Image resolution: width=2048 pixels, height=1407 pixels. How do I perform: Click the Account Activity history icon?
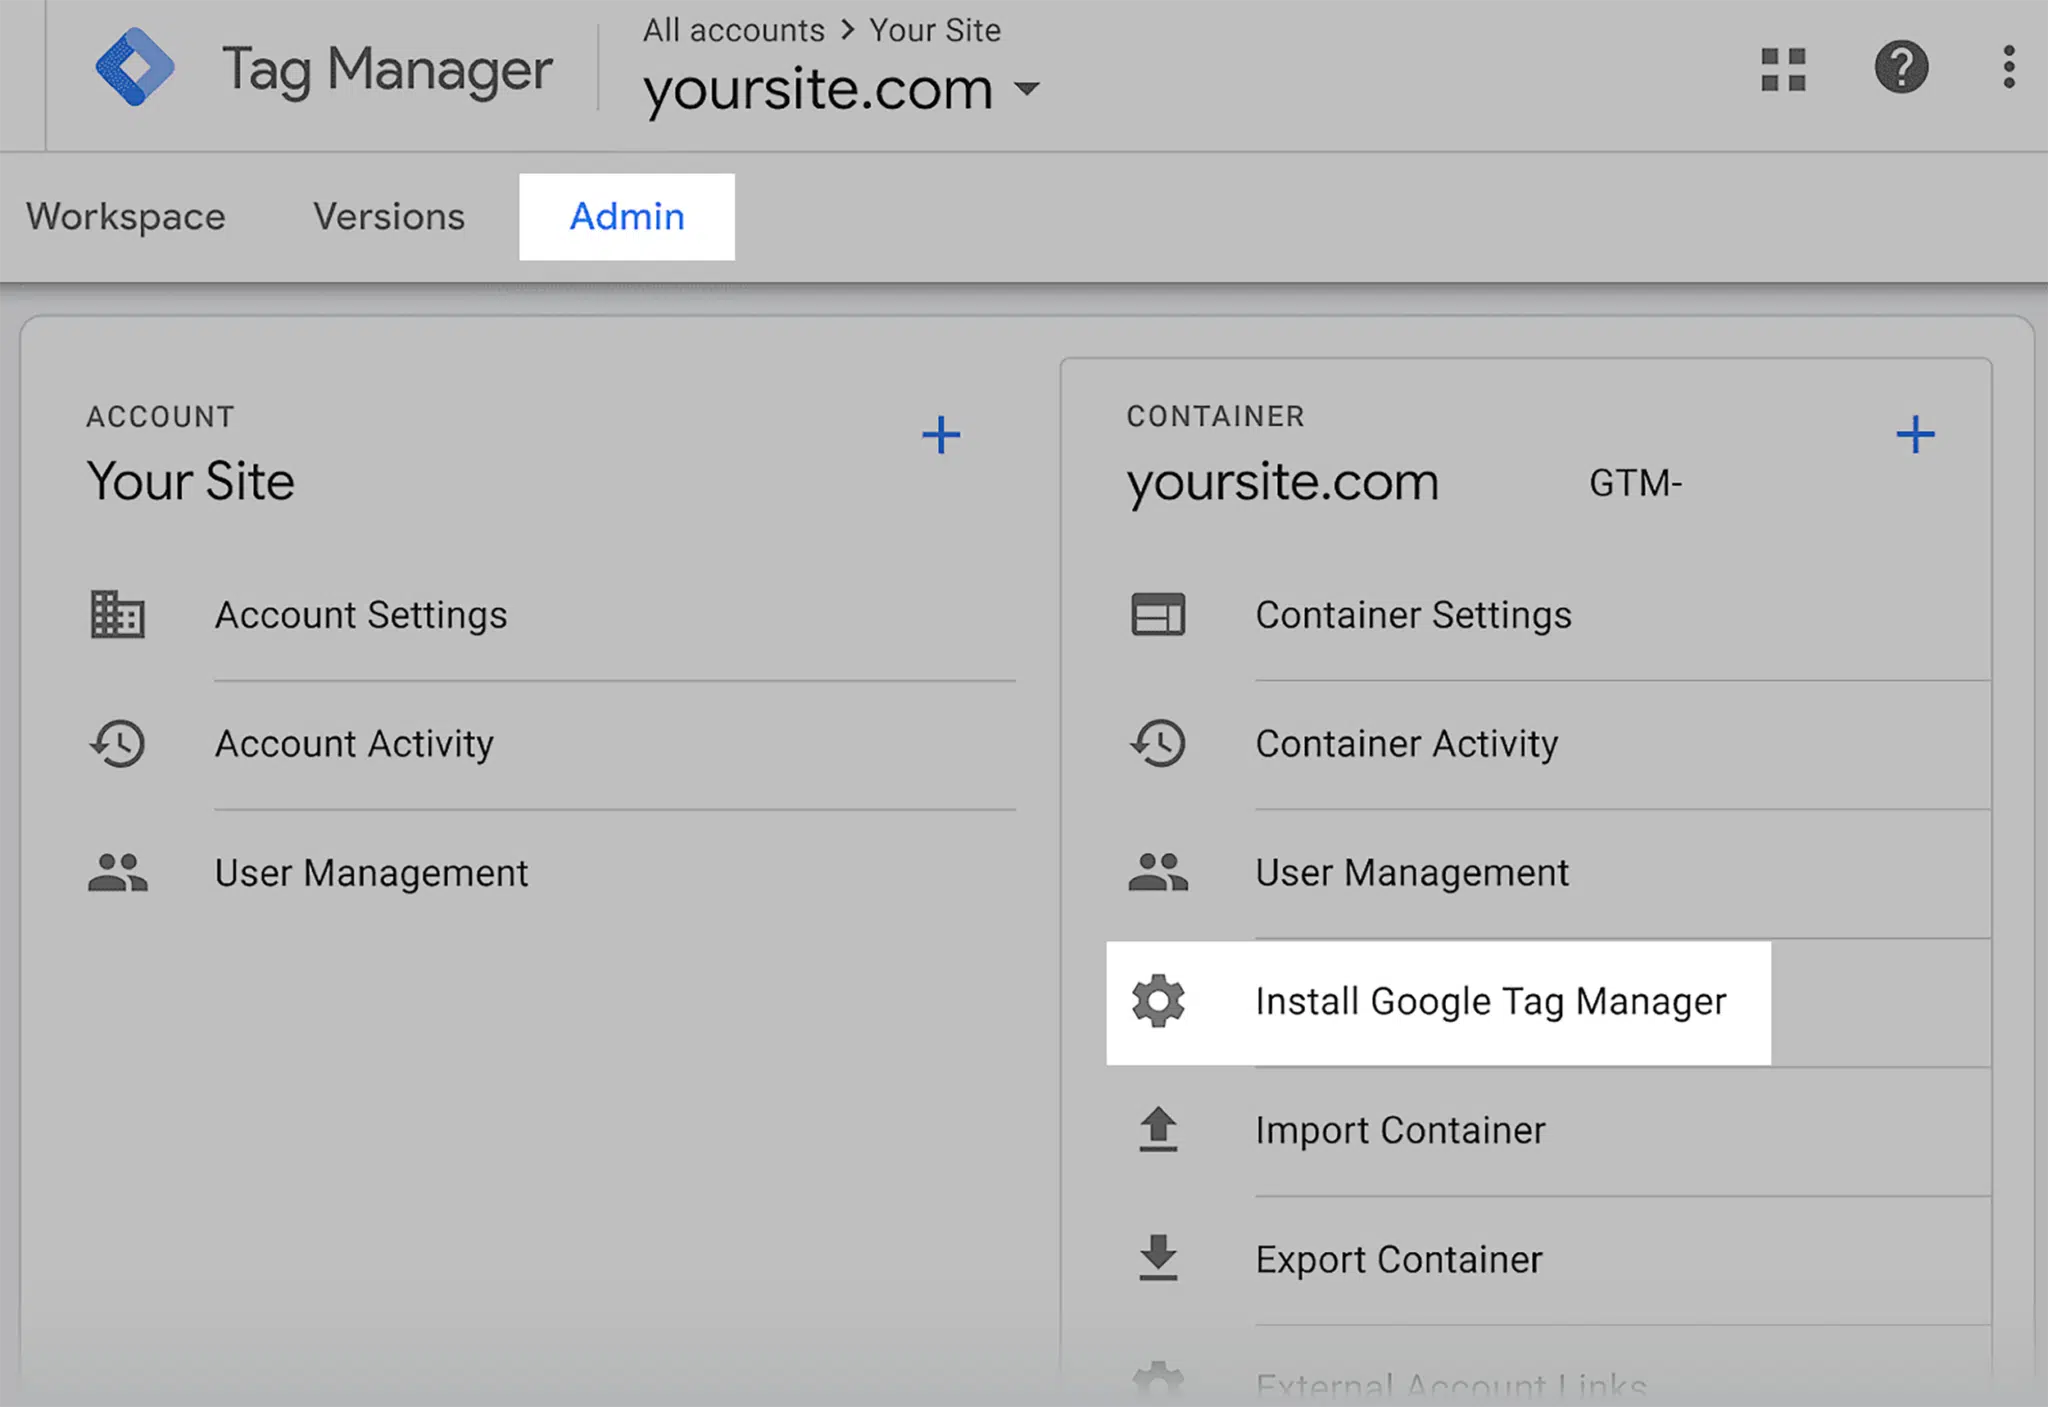(x=118, y=743)
